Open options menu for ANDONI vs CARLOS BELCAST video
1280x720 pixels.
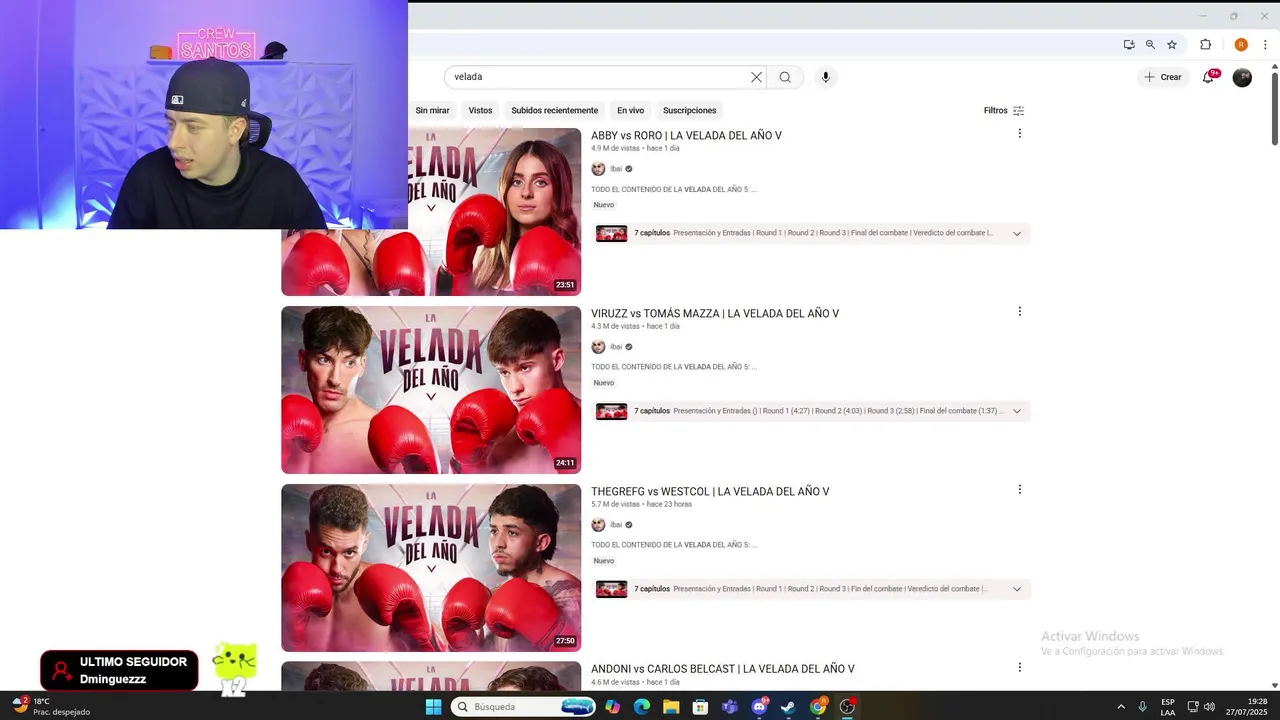click(x=1020, y=667)
